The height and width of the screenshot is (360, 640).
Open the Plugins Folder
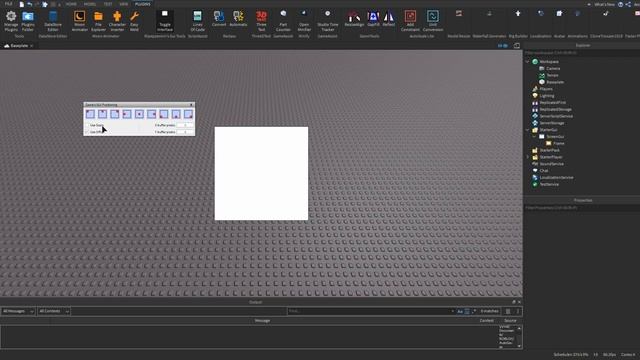28,21
